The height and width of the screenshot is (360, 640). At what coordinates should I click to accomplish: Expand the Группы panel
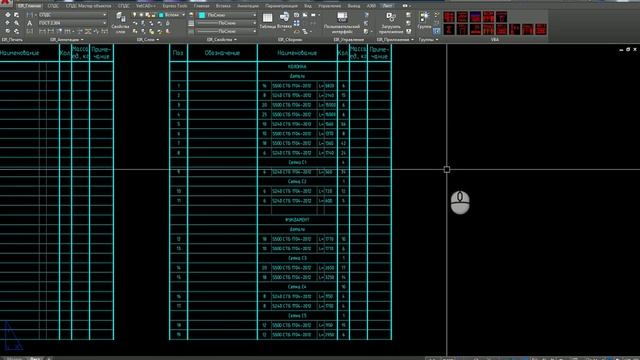[x=428, y=40]
